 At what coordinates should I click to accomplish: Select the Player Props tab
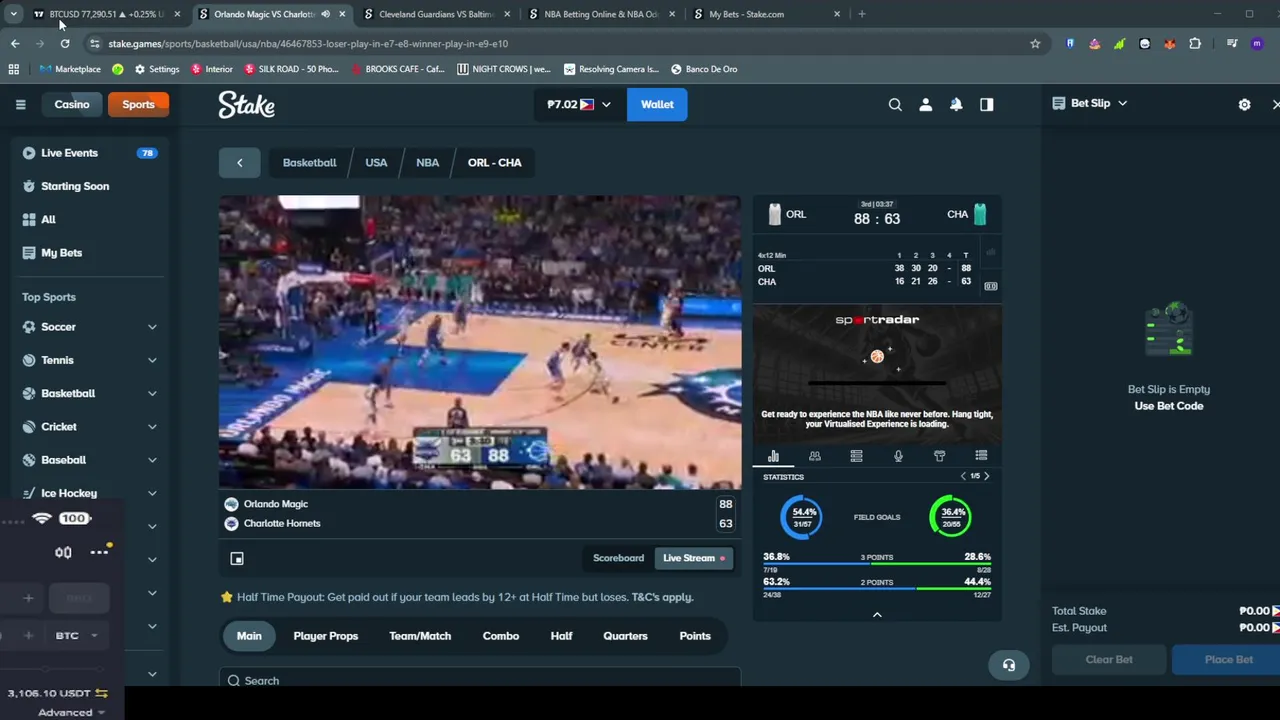click(325, 636)
